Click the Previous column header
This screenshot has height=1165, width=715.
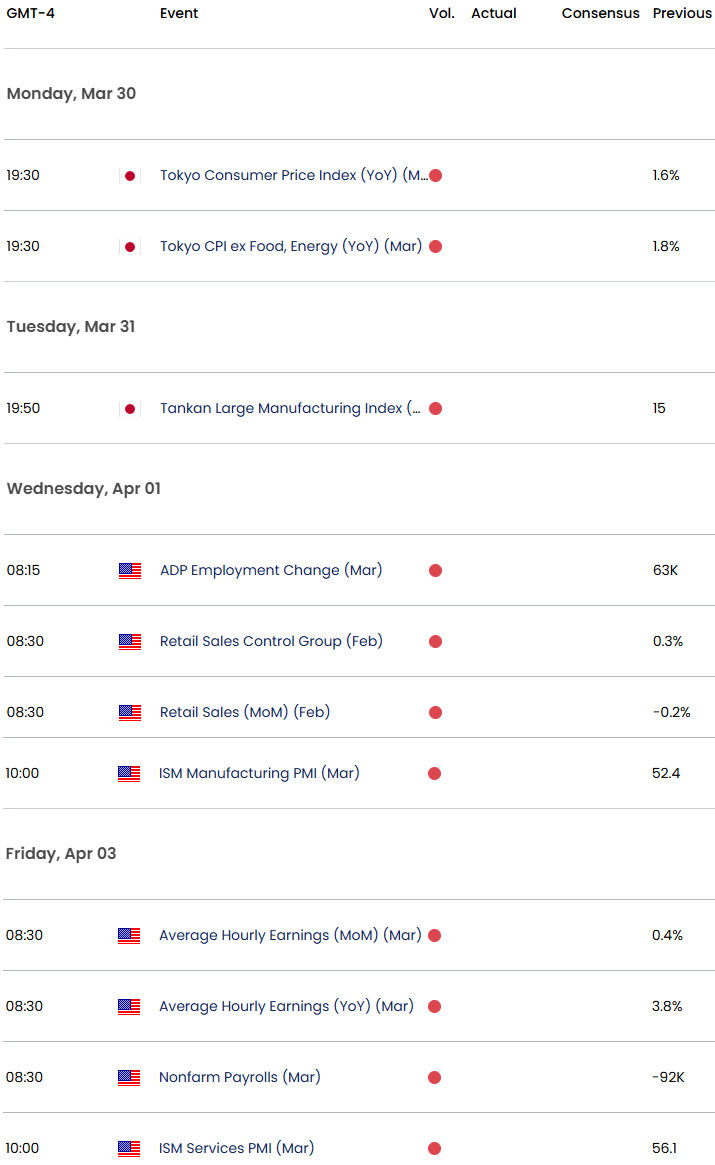[x=682, y=13]
